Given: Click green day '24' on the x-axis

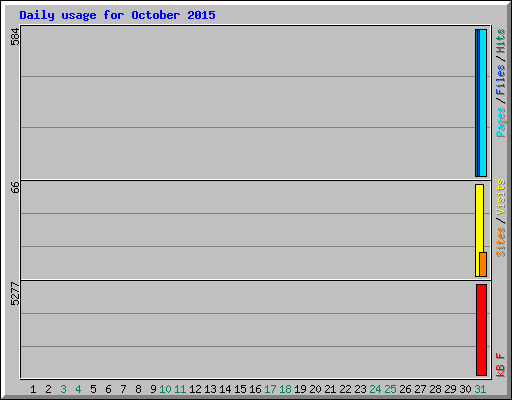Looking at the screenshot, I should (375, 389).
